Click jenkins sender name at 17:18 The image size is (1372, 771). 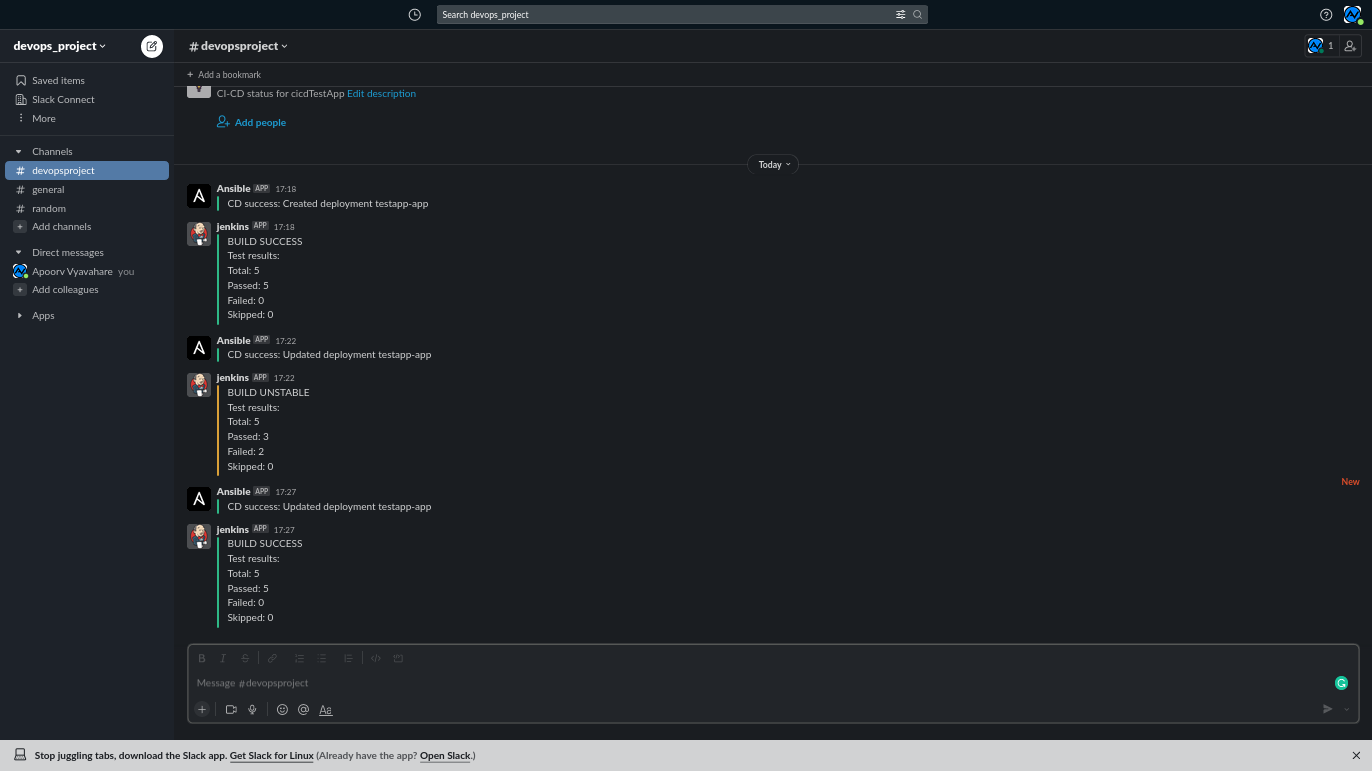tap(232, 227)
